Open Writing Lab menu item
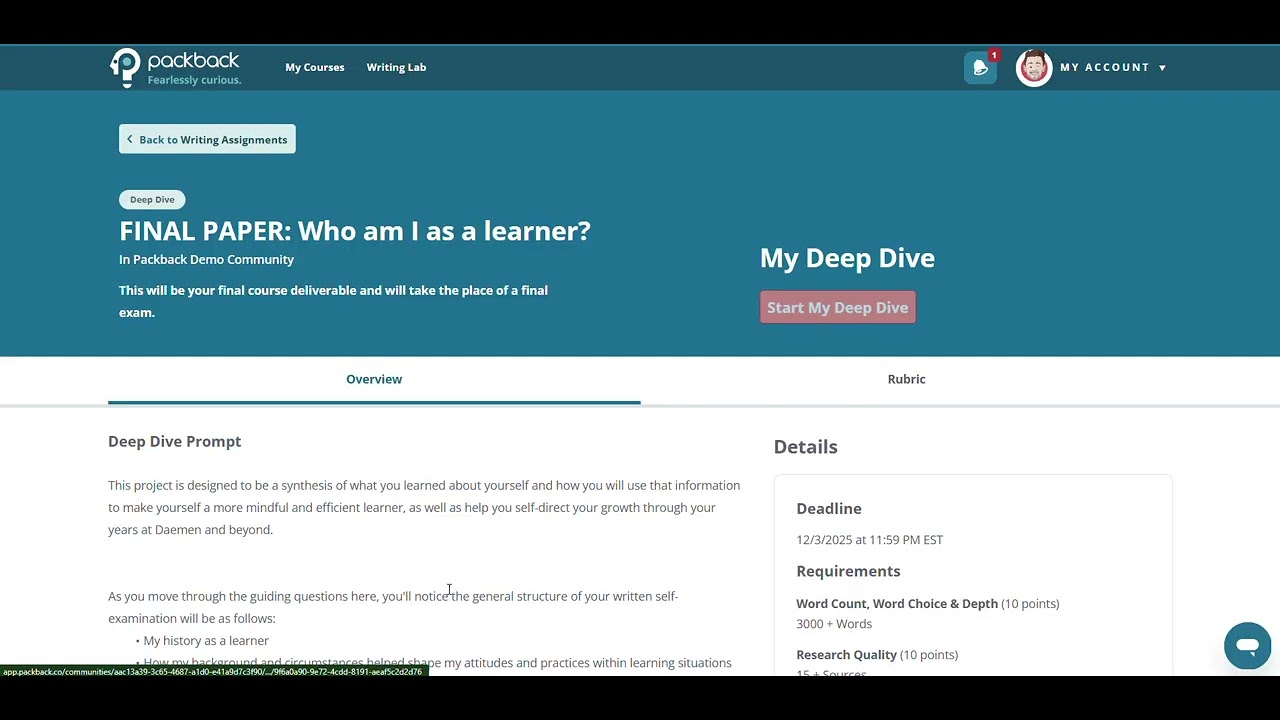Viewport: 1280px width, 720px height. (x=396, y=67)
